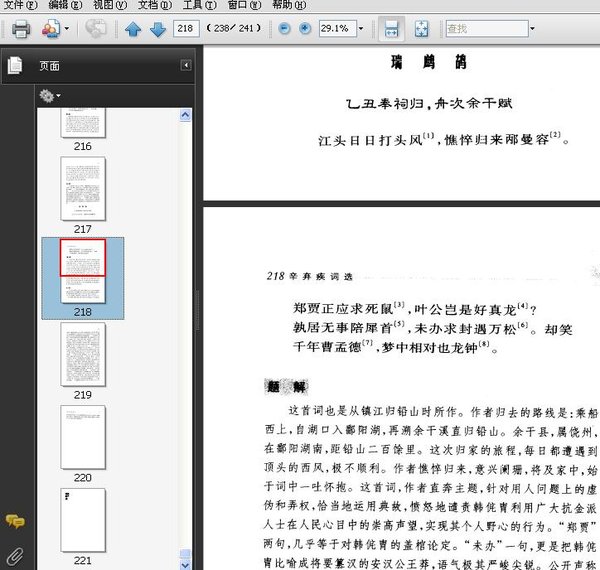Collapse the Pages navigation panel
600x570 pixels.
tap(186, 66)
